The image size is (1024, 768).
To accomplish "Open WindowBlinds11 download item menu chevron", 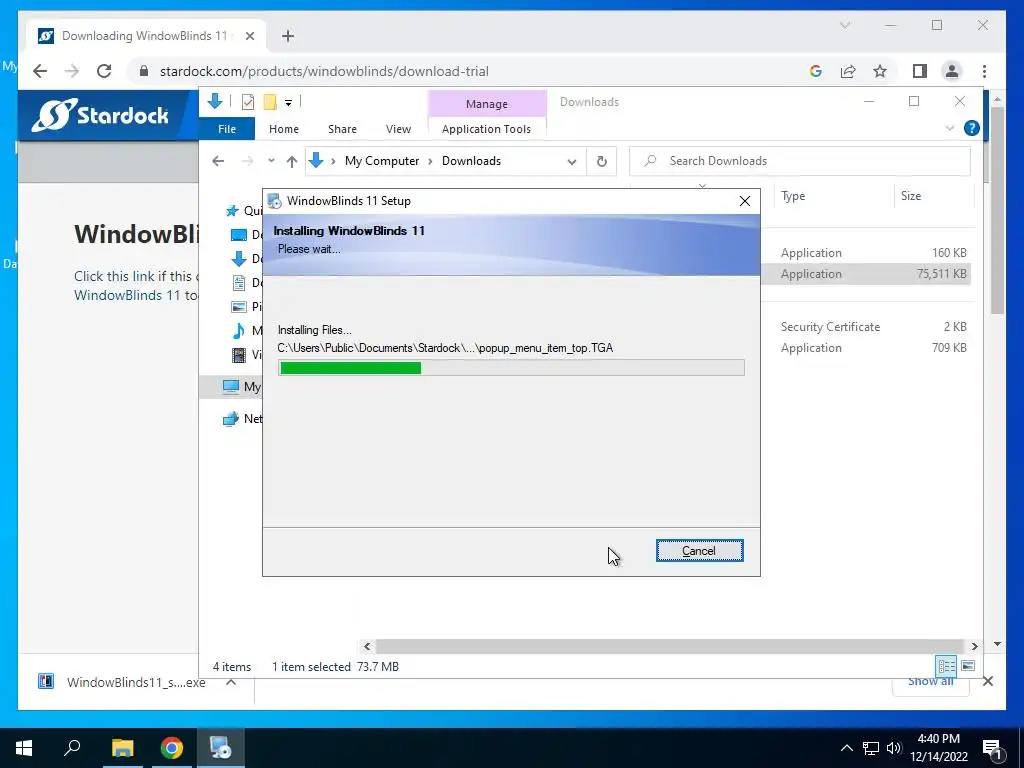I will pos(231,682).
